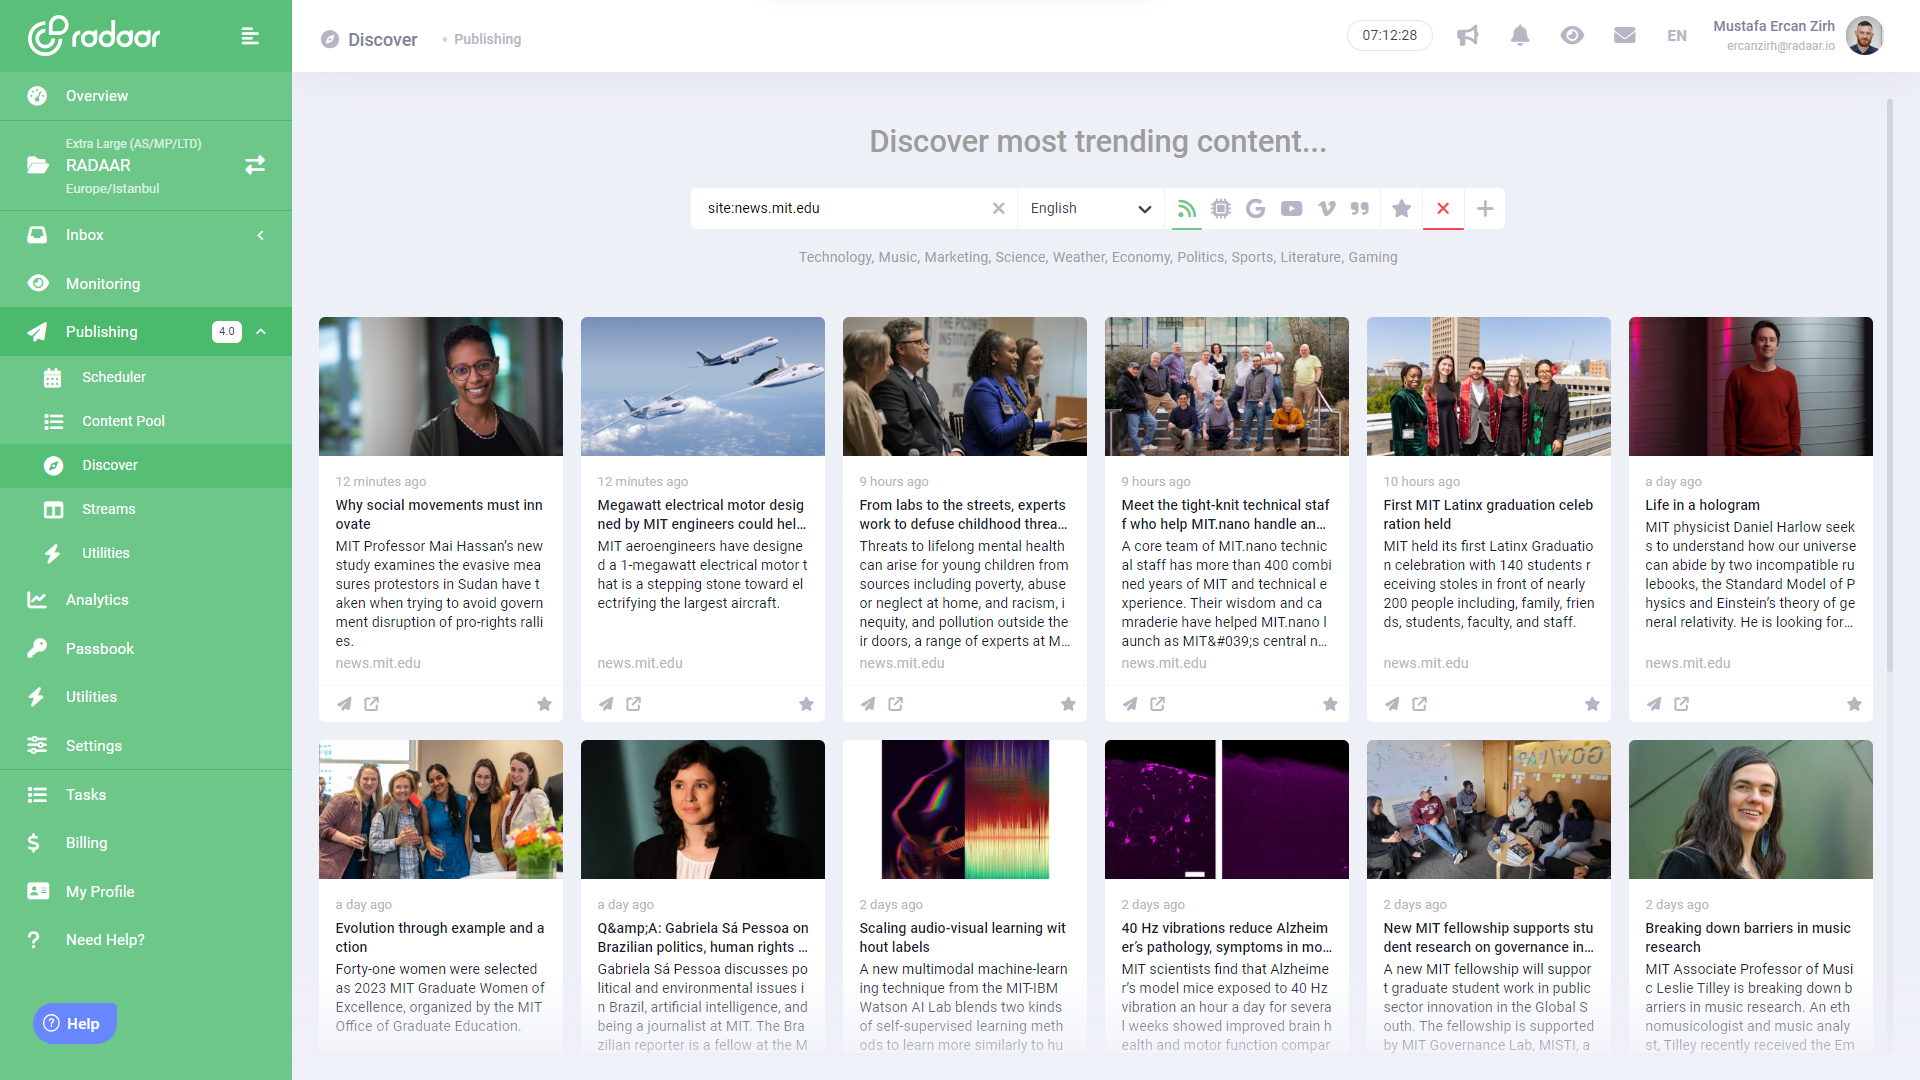Select the Technology topic link
Image resolution: width=1920 pixels, height=1080 pixels.
pos(835,257)
